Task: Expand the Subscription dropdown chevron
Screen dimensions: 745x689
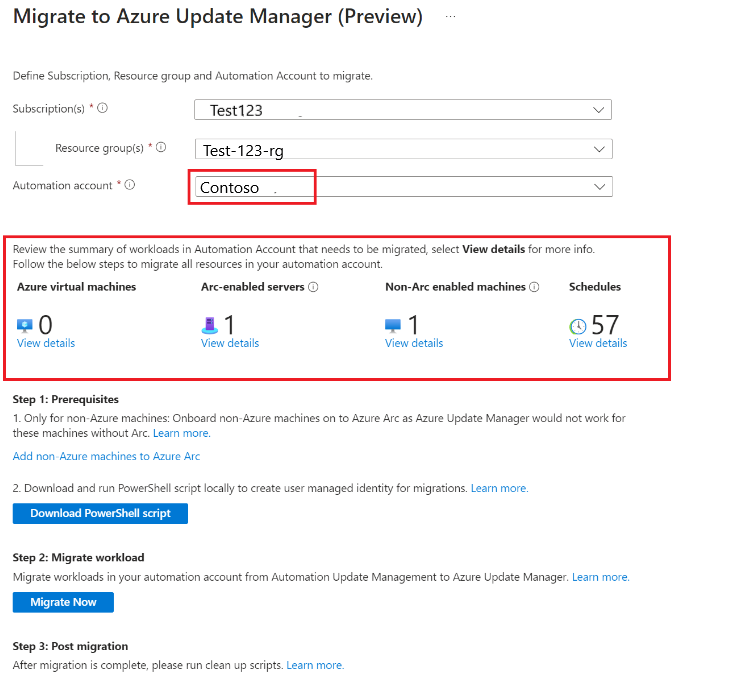Action: 599,110
